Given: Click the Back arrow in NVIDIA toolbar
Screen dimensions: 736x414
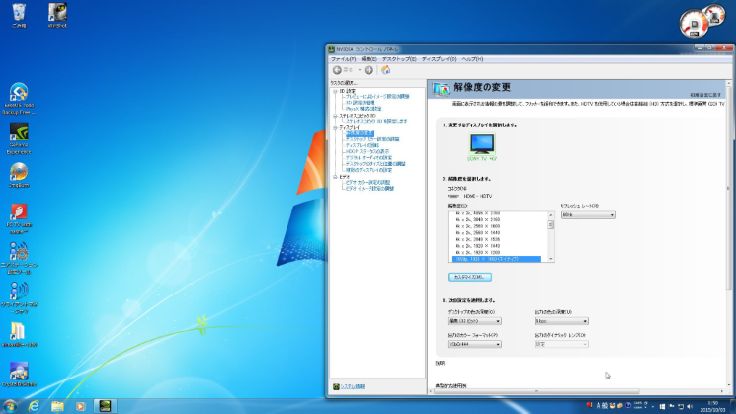Looking at the screenshot, I should pos(337,70).
